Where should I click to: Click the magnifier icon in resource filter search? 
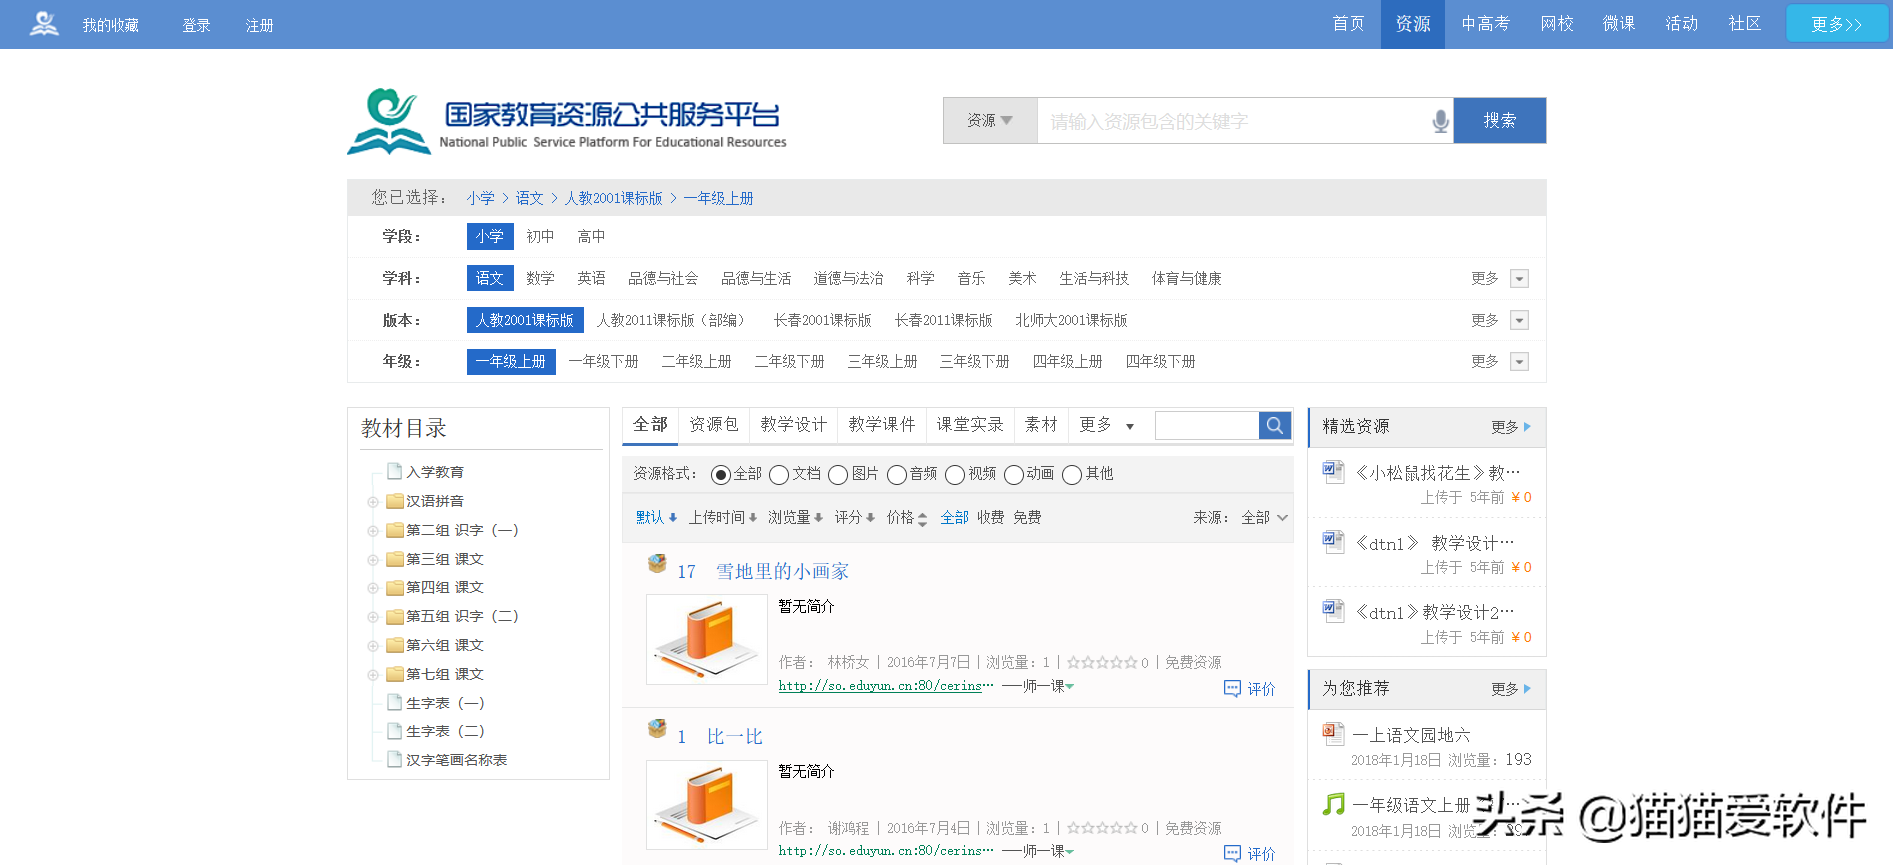pyautogui.click(x=1275, y=425)
